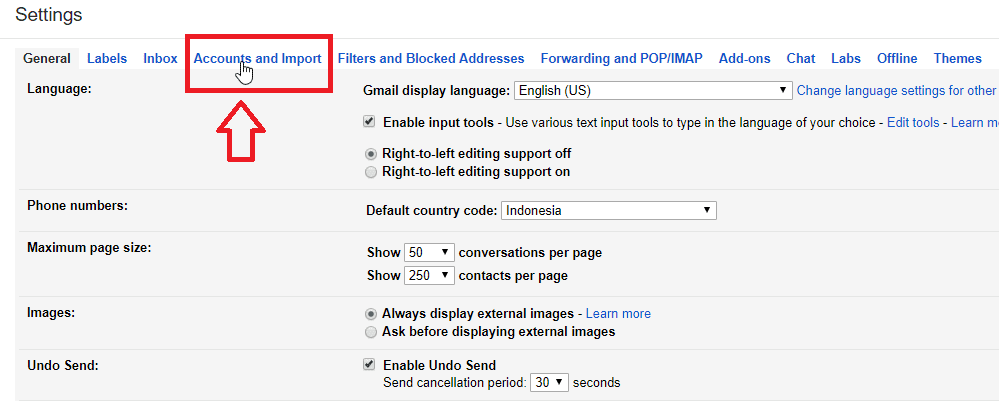This screenshot has width=999, height=401.
Task: Open Default country code dropdown
Action: pos(609,210)
